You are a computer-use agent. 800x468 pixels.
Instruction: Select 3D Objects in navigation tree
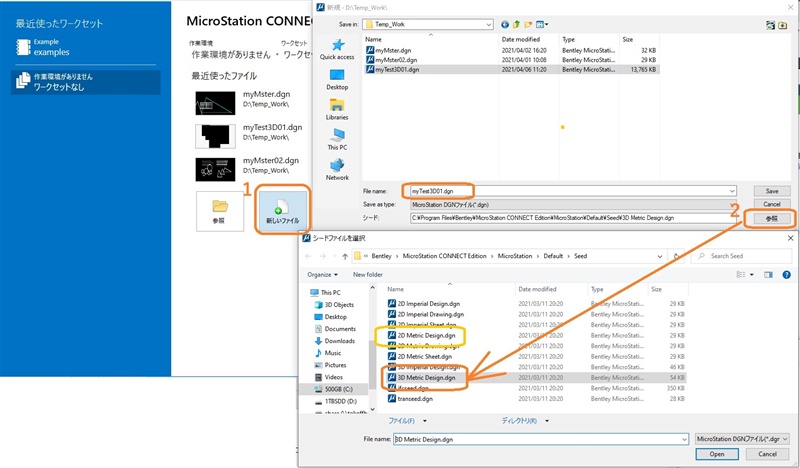[335, 305]
